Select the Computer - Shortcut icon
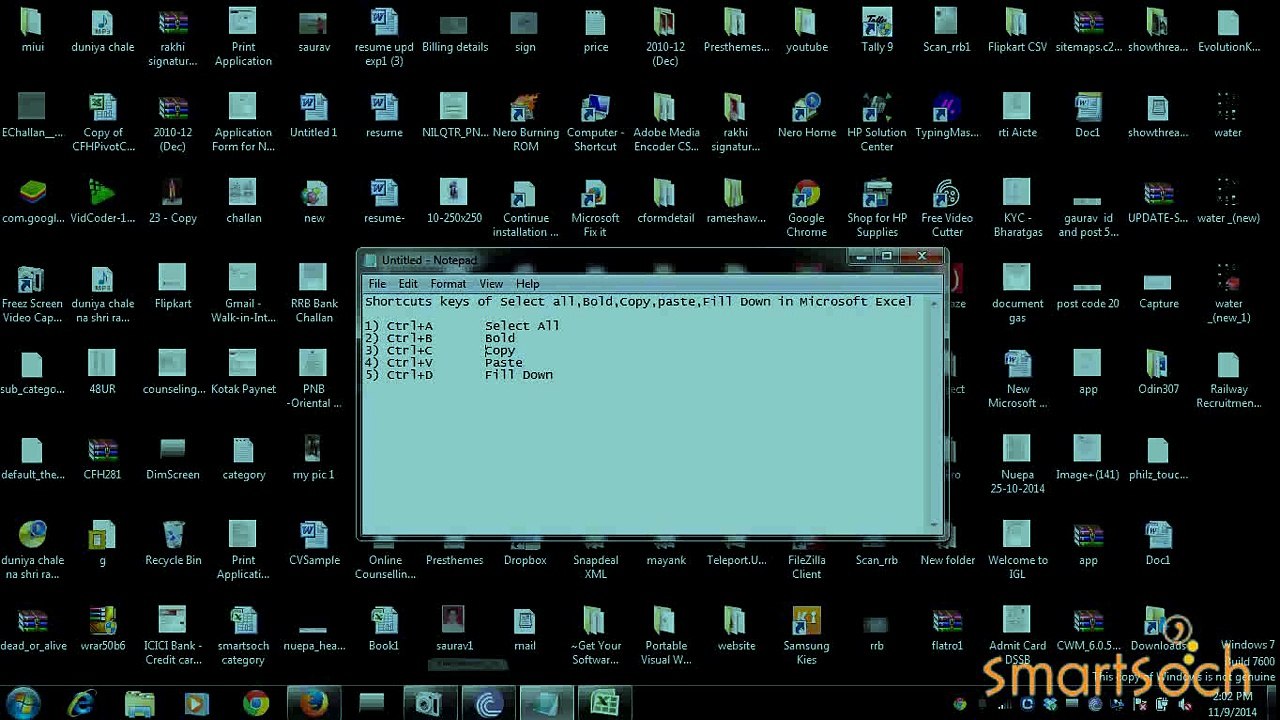 [x=595, y=123]
